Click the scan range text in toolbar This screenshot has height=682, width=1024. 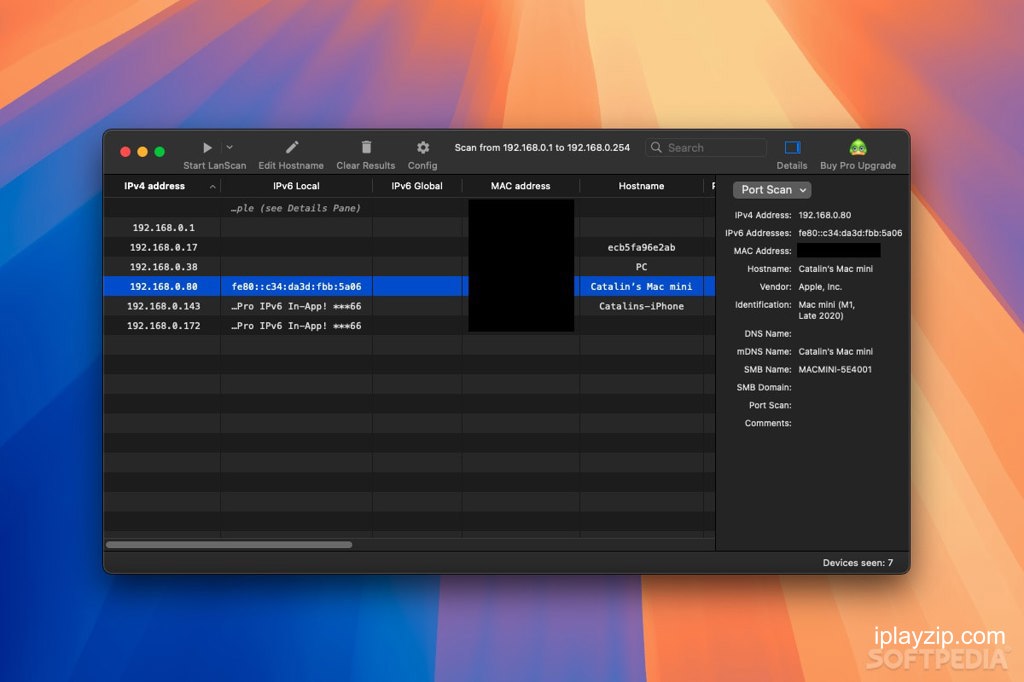point(542,148)
